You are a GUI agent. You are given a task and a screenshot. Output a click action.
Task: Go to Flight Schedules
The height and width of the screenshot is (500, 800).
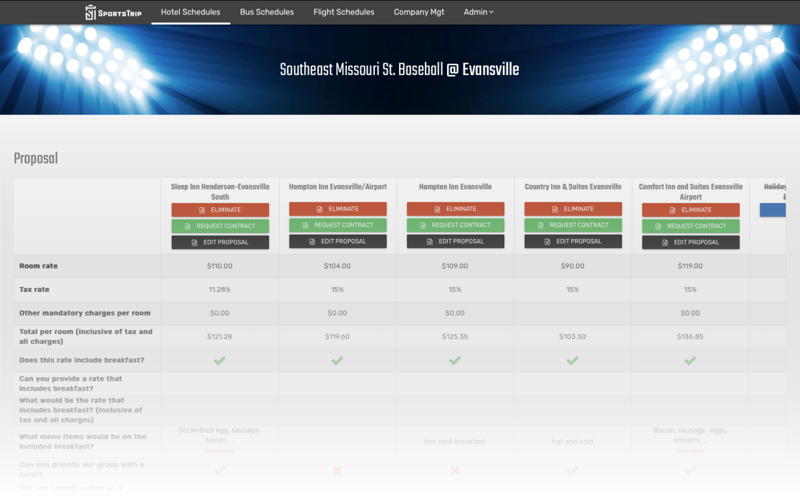click(344, 12)
